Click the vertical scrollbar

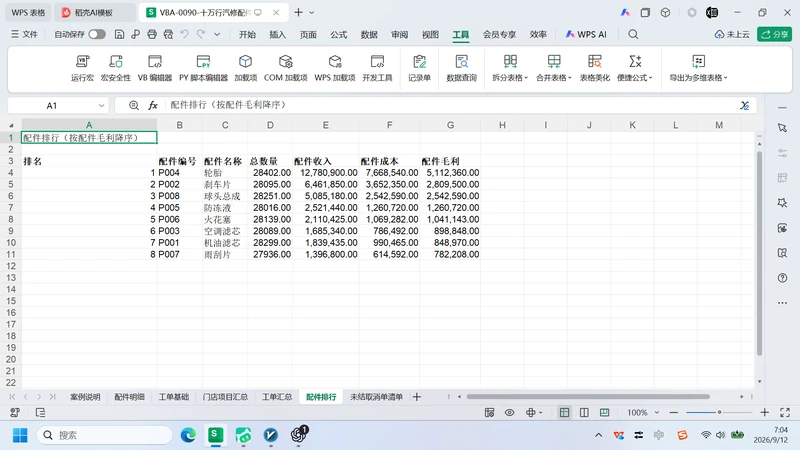759,253
